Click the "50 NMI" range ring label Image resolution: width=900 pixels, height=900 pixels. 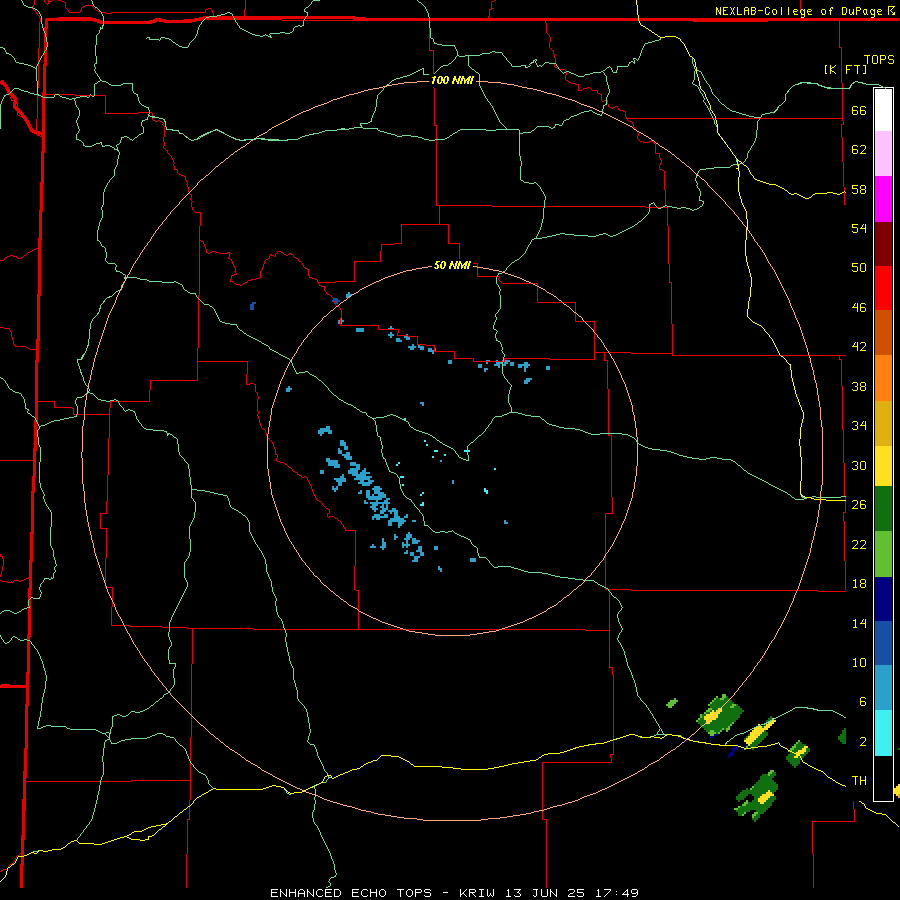pos(452,265)
